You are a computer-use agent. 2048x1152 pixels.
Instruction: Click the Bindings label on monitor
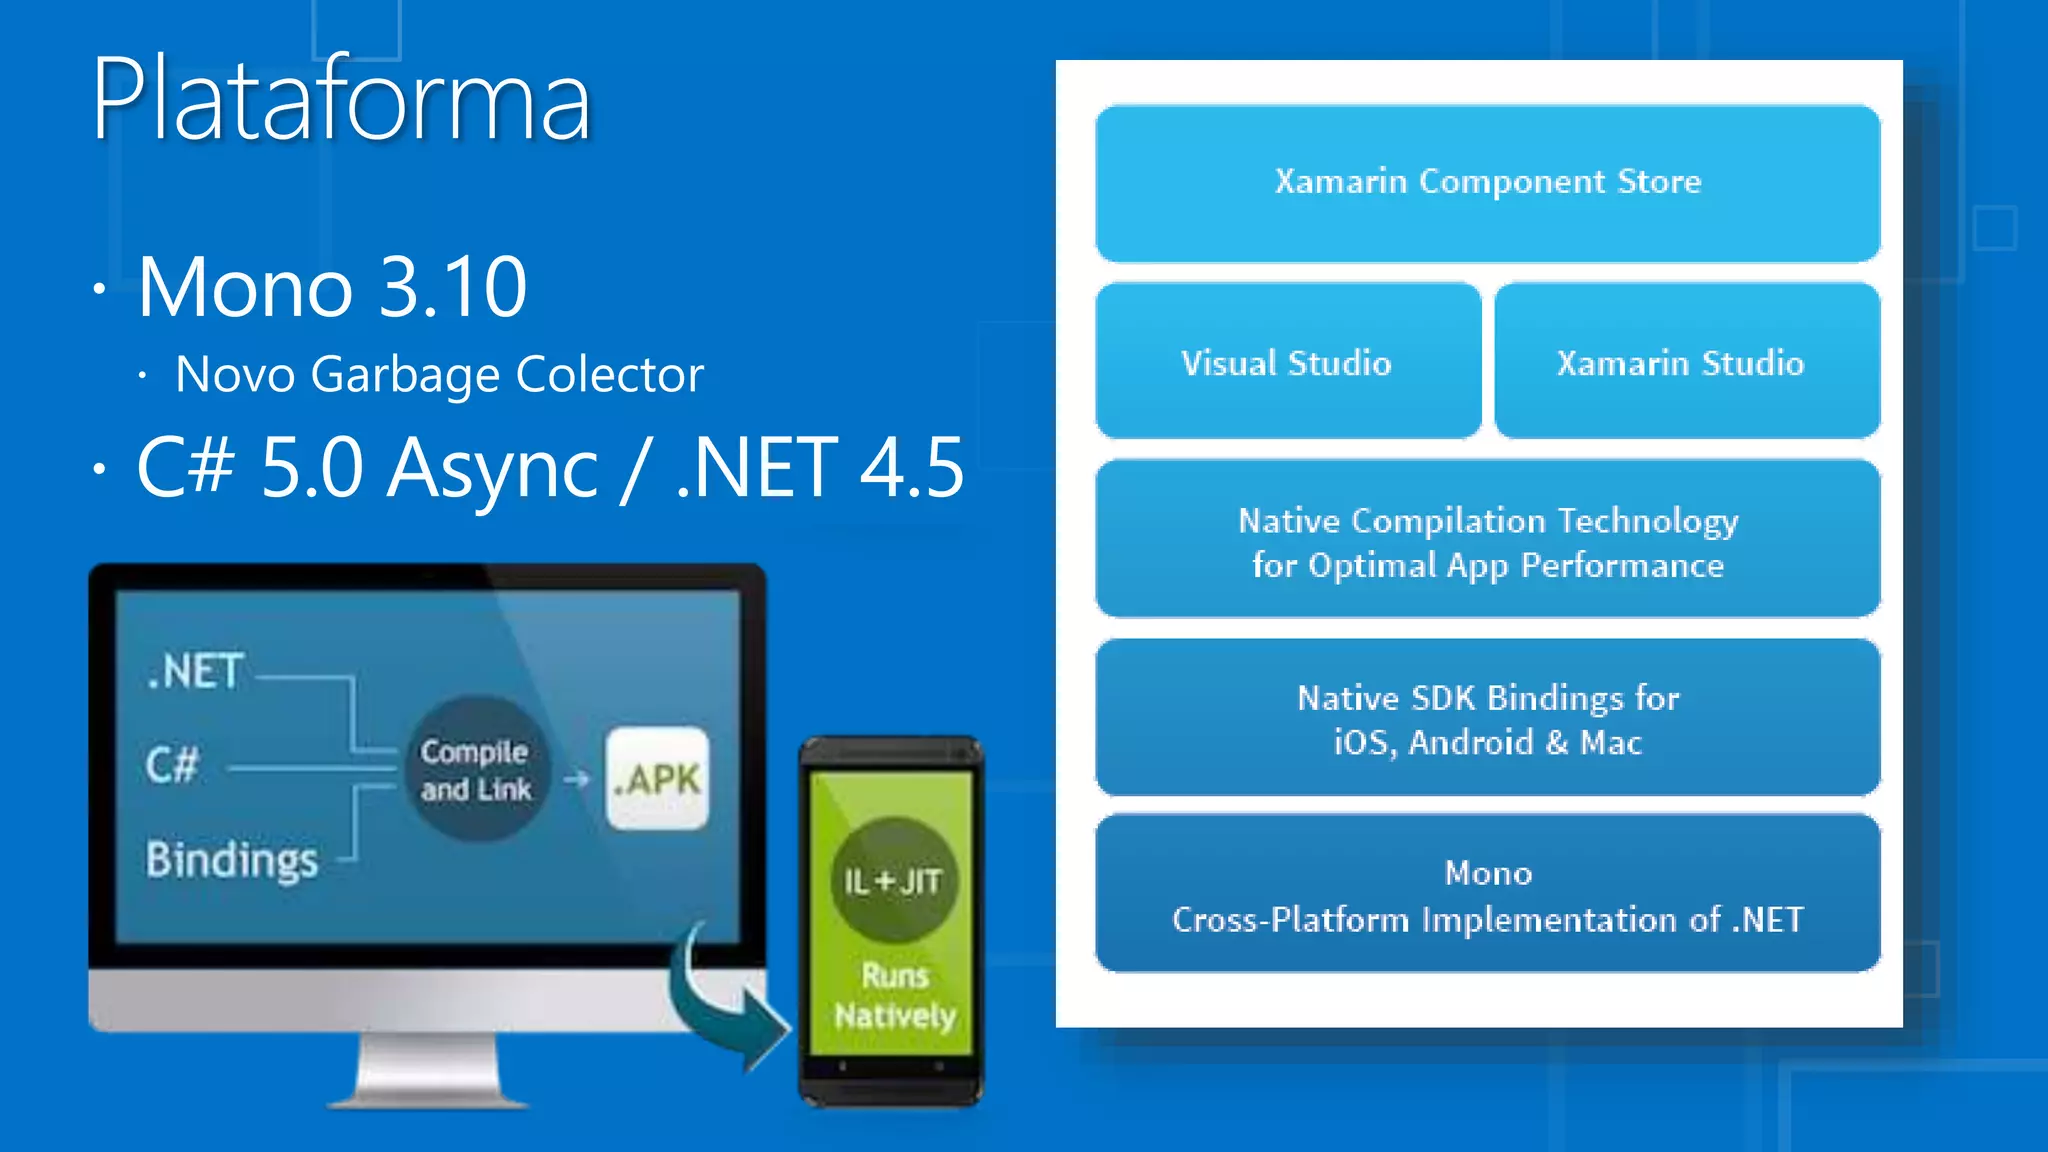[232, 860]
